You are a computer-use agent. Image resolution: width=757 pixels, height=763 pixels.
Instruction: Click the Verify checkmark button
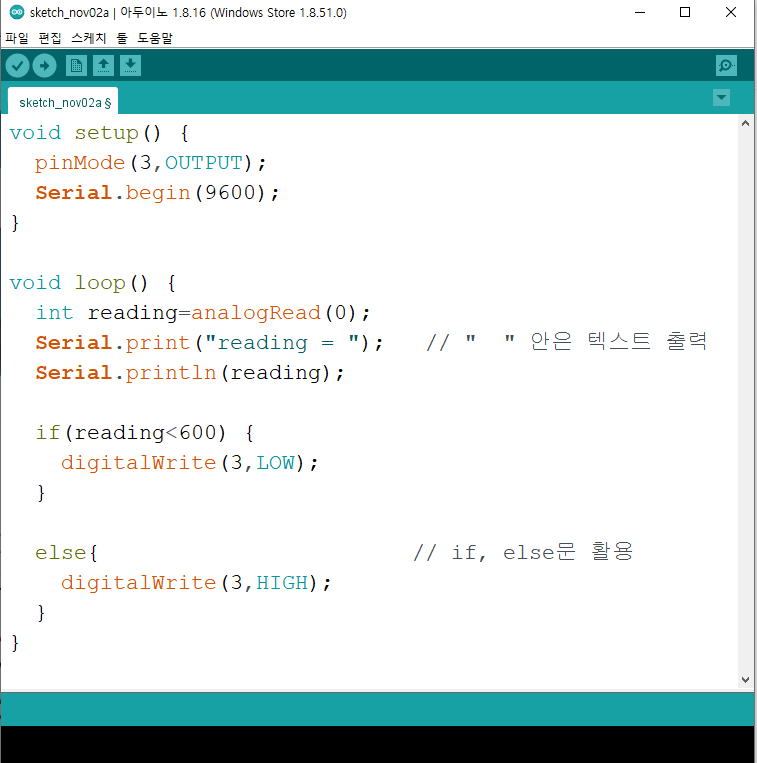click(x=18, y=66)
